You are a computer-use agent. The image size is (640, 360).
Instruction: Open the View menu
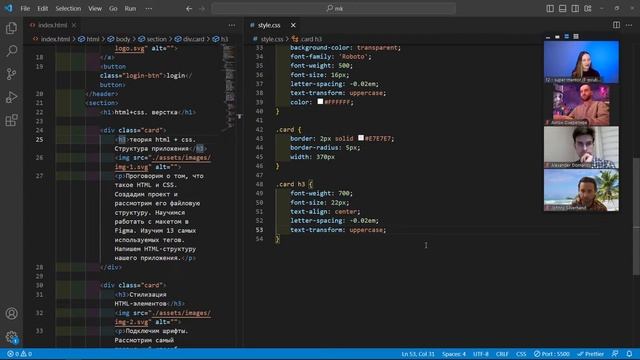coord(95,9)
